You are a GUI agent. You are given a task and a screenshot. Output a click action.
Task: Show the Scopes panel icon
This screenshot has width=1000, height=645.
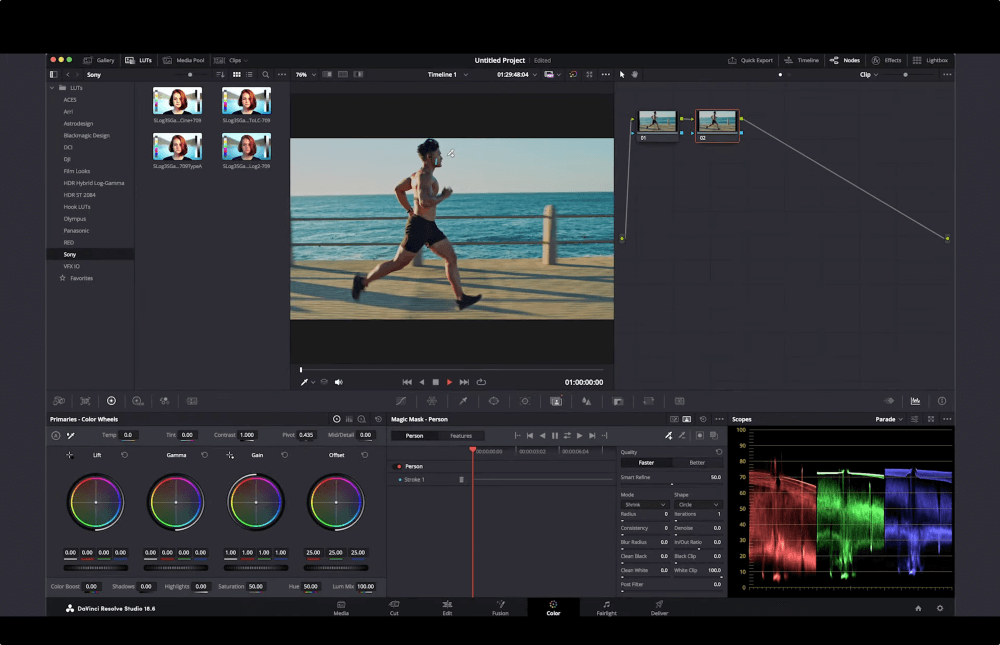915,401
